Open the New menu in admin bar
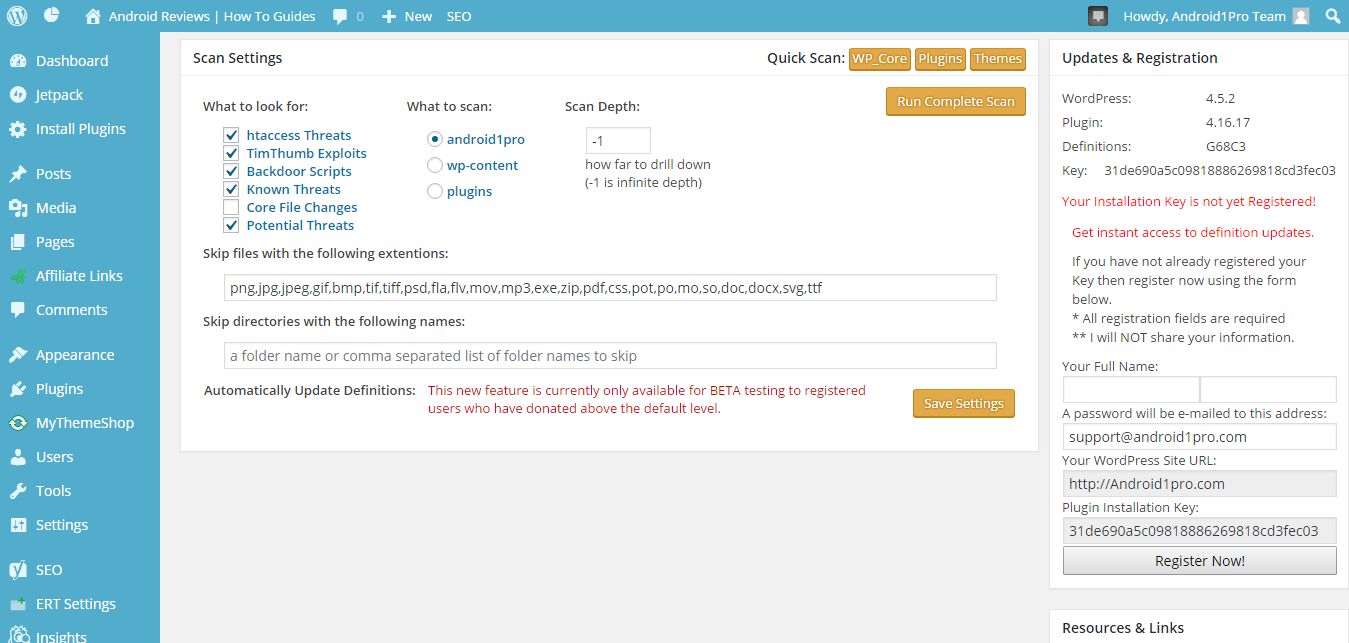1349x643 pixels. [x=407, y=16]
